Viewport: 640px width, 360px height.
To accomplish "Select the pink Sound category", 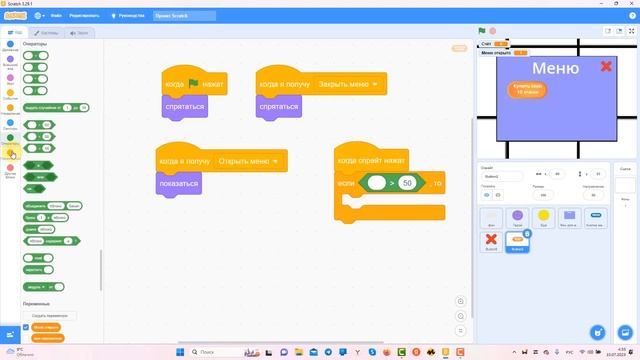I will 10,78.
